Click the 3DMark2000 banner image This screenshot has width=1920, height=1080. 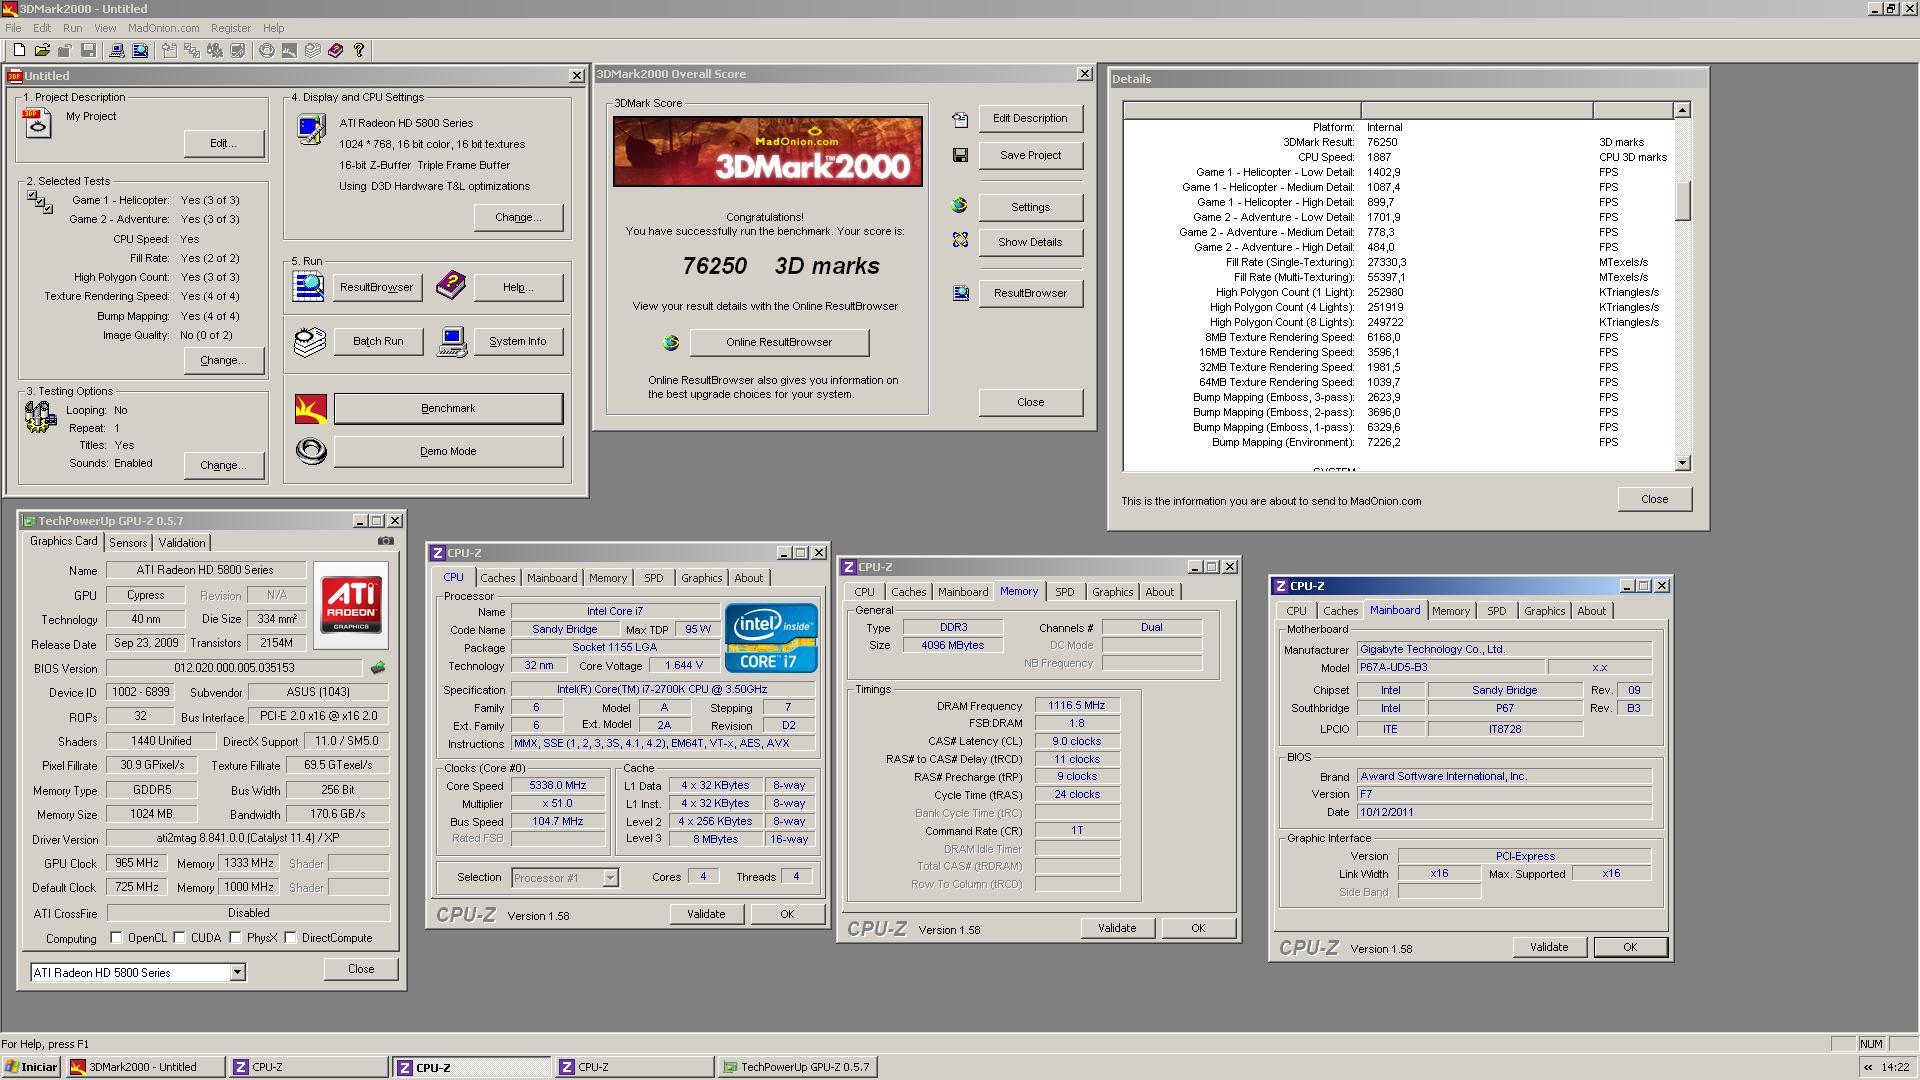pos(768,151)
